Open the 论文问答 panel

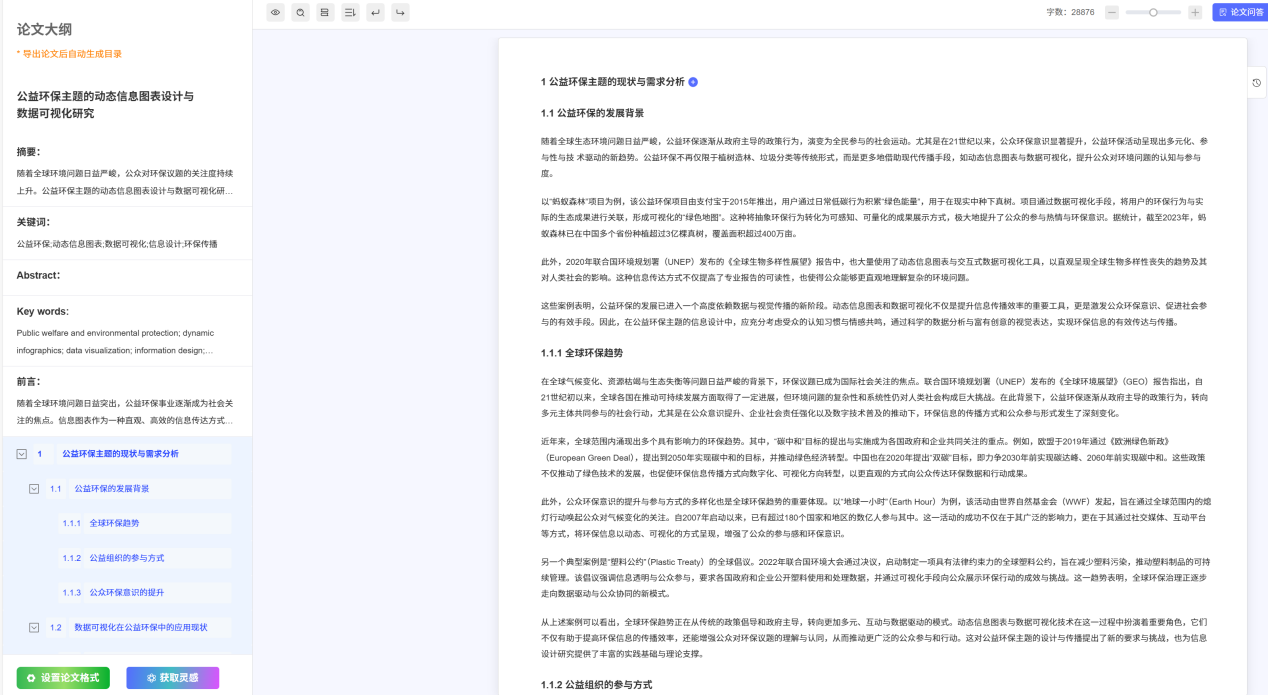(x=1240, y=12)
